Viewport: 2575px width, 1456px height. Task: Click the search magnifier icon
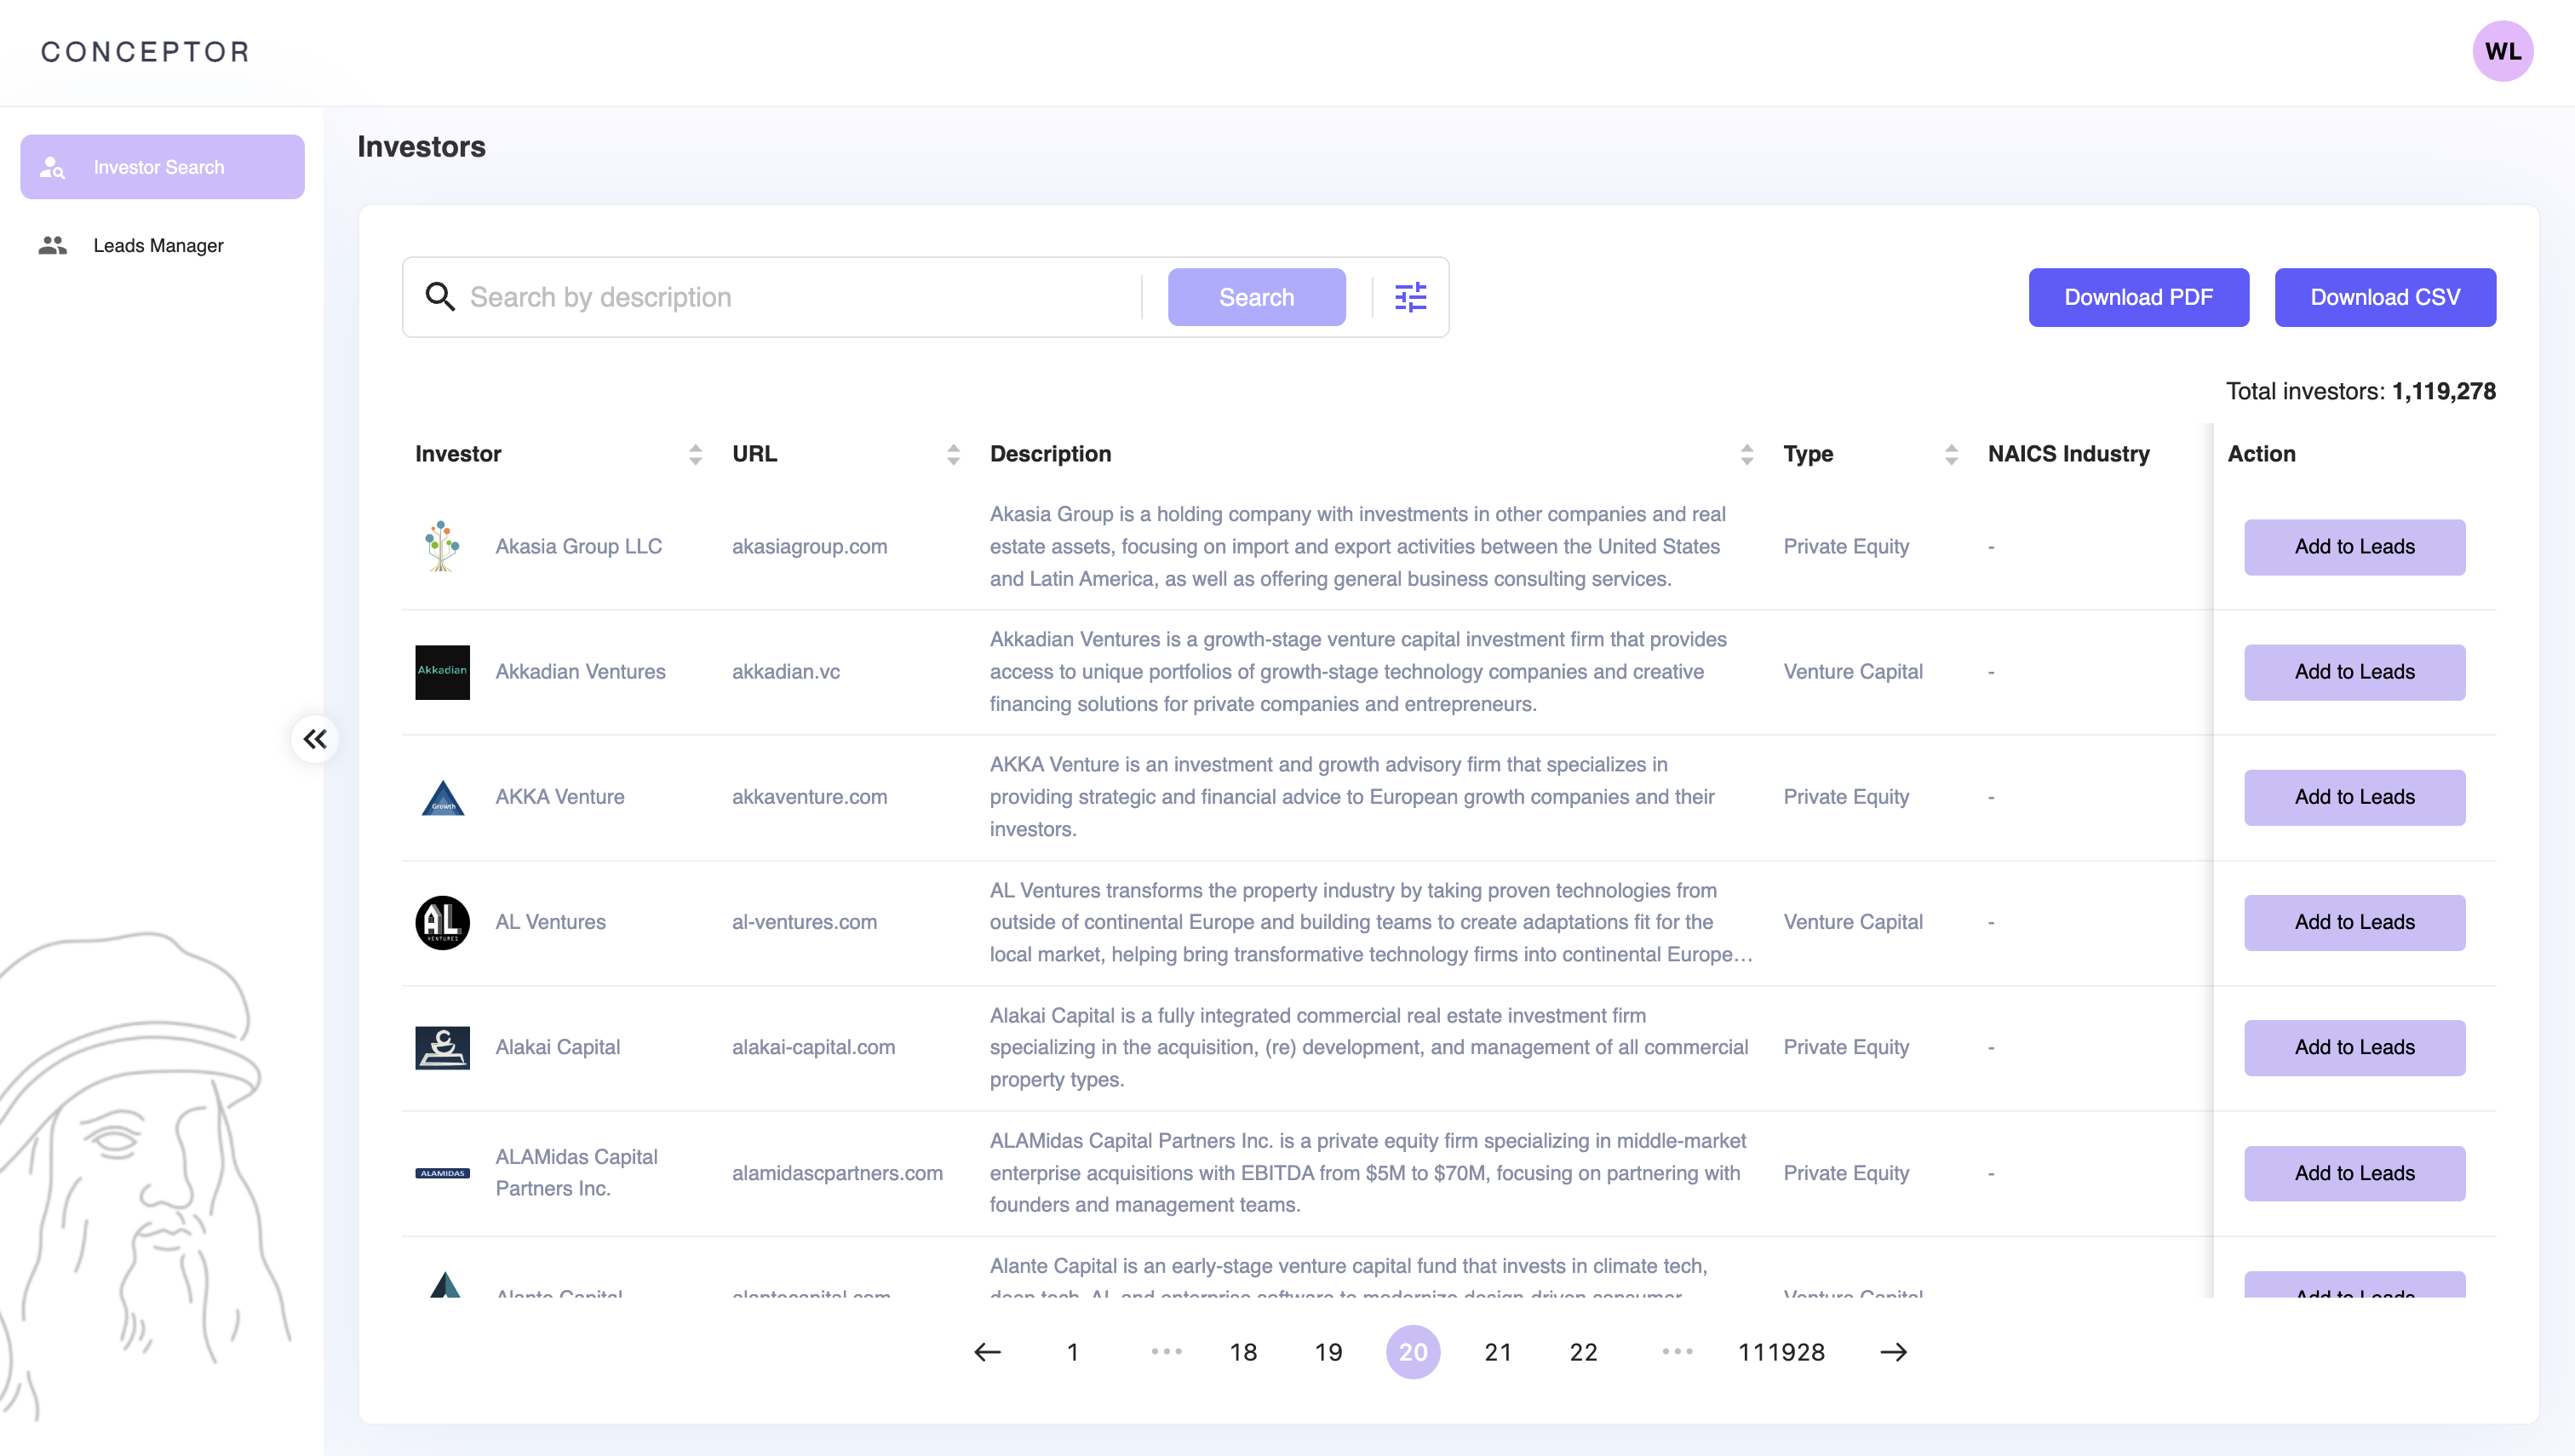coord(440,297)
